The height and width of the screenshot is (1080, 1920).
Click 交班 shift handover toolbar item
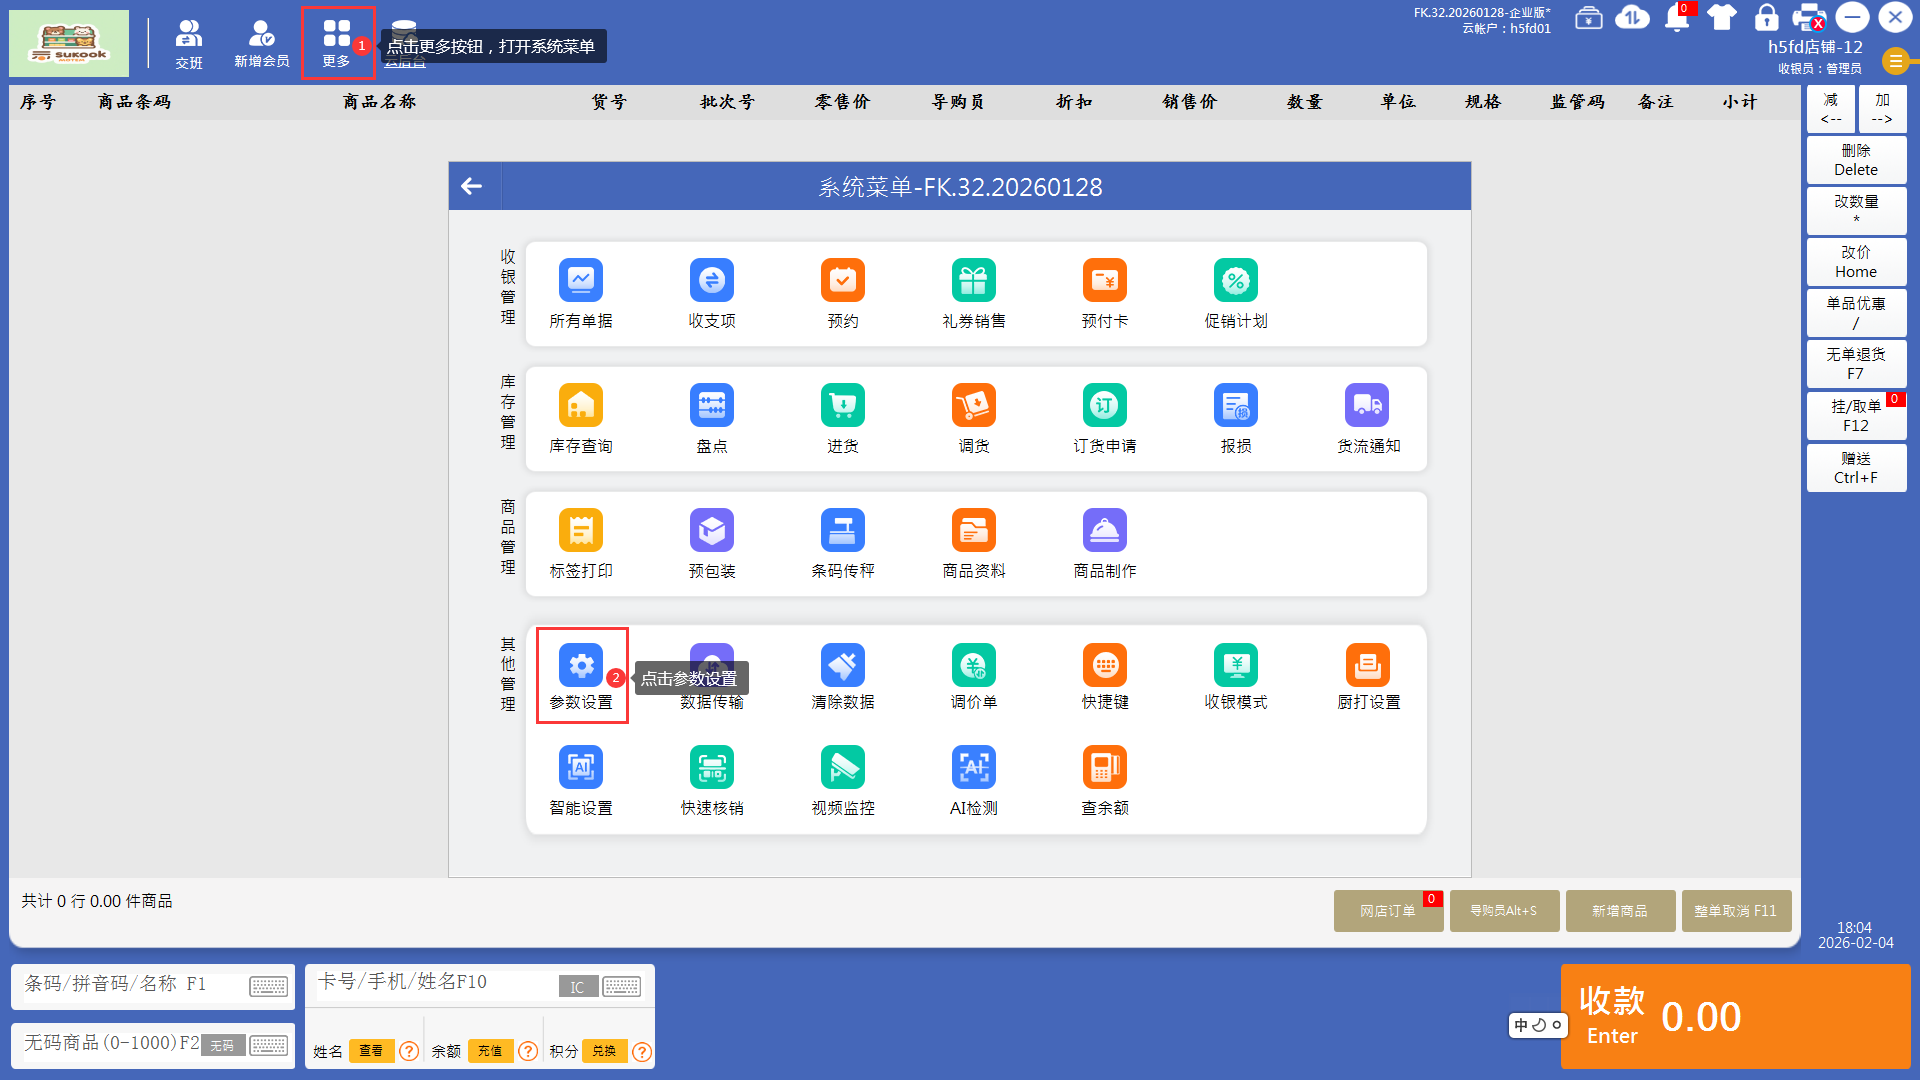point(189,43)
